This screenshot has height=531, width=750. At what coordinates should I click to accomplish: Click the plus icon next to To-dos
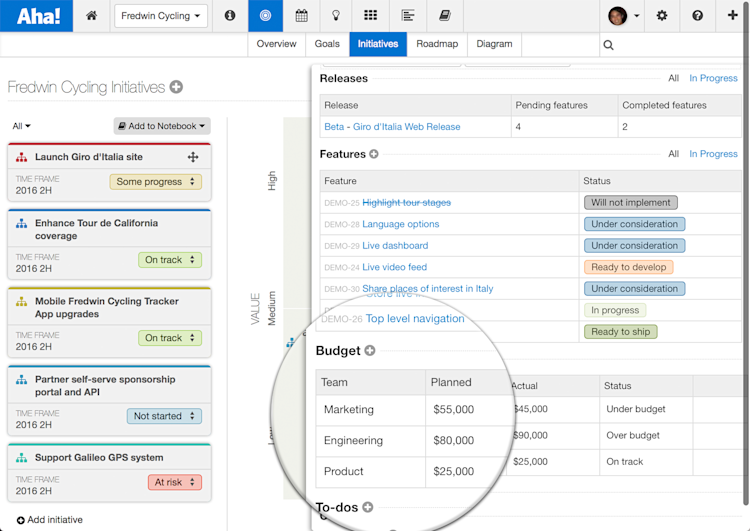pyautogui.click(x=367, y=507)
